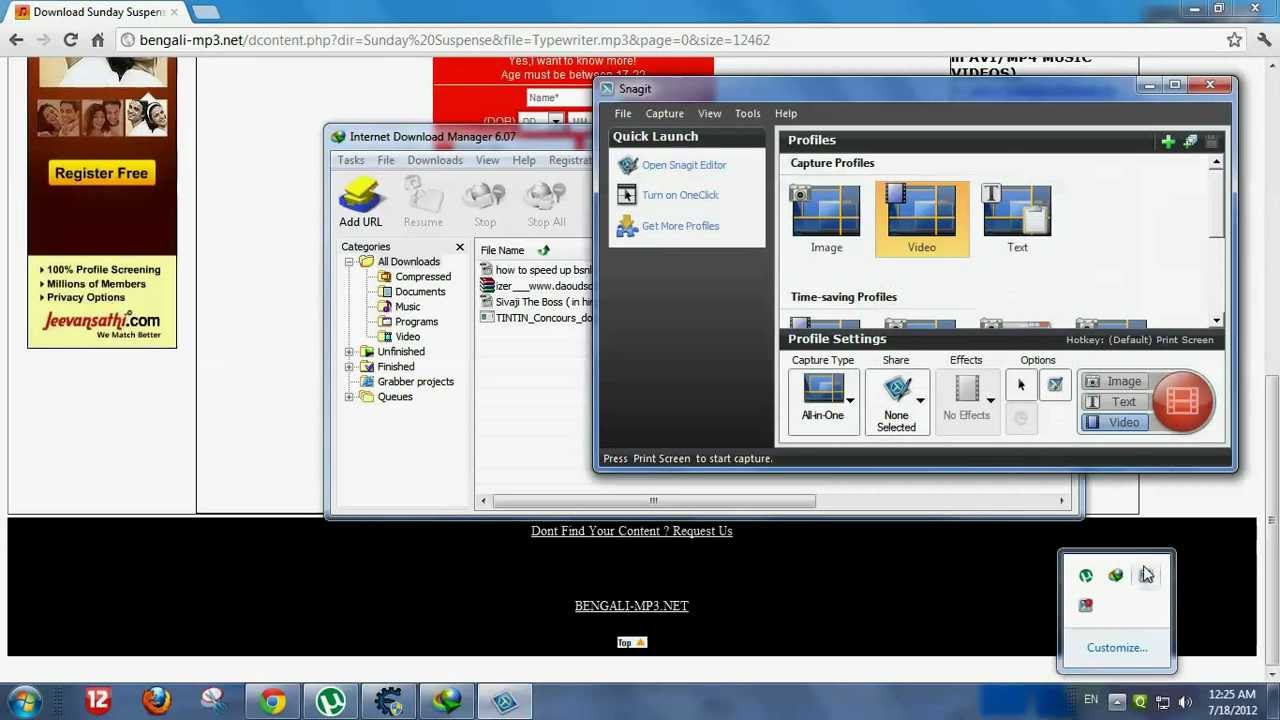The height and width of the screenshot is (720, 1280).
Task: Expand the Grabber projects node
Action: pos(349,382)
